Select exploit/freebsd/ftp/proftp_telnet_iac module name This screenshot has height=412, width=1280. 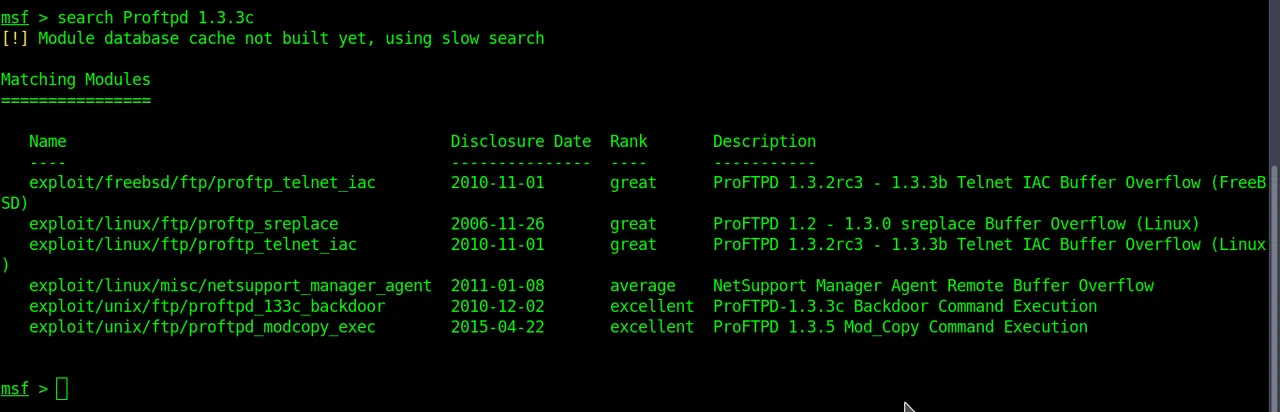point(203,183)
